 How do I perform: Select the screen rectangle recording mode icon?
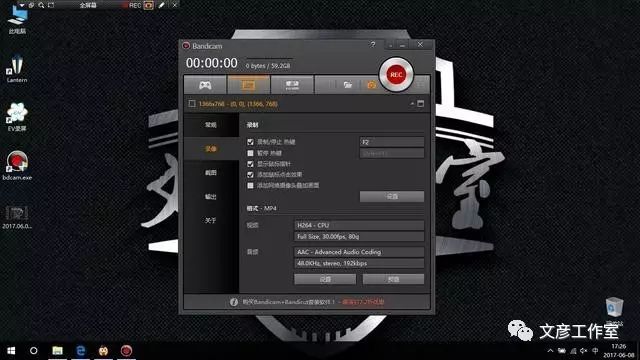click(249, 85)
